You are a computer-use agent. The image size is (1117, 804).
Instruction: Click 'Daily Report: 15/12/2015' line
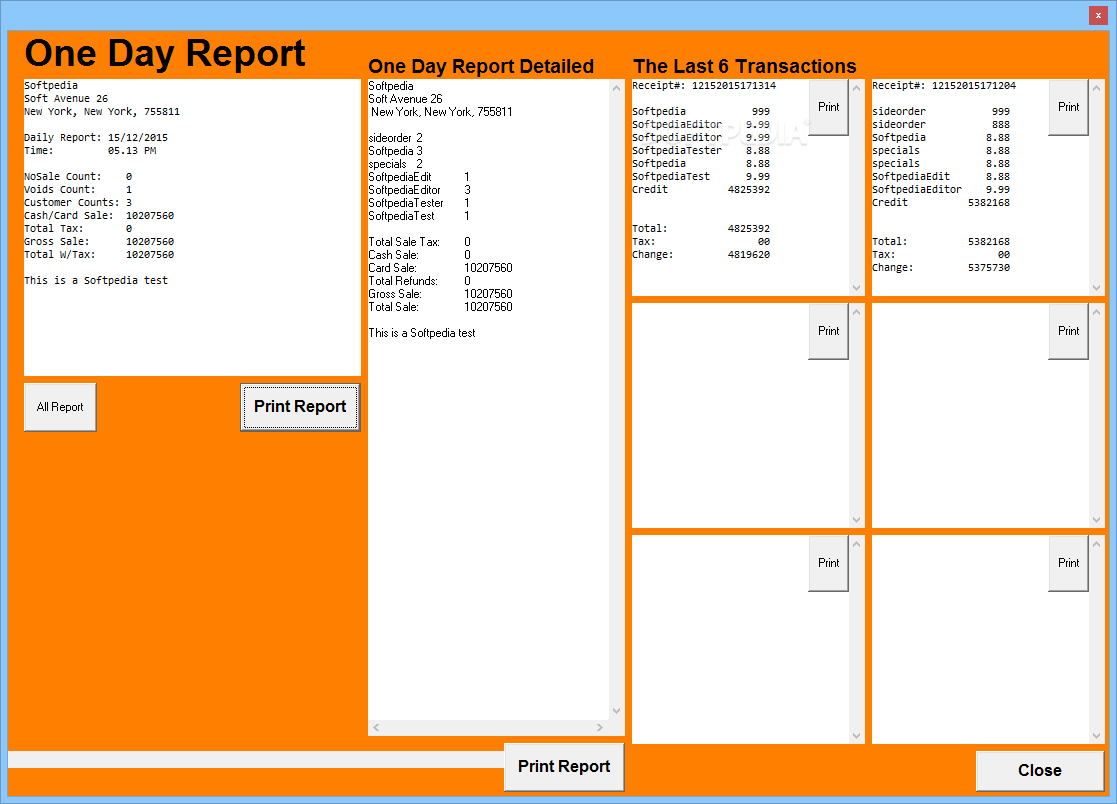tap(96, 137)
